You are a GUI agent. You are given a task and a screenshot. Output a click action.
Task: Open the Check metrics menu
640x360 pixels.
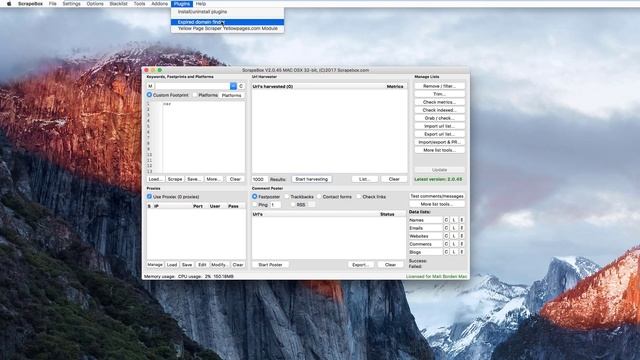pyautogui.click(x=439, y=102)
